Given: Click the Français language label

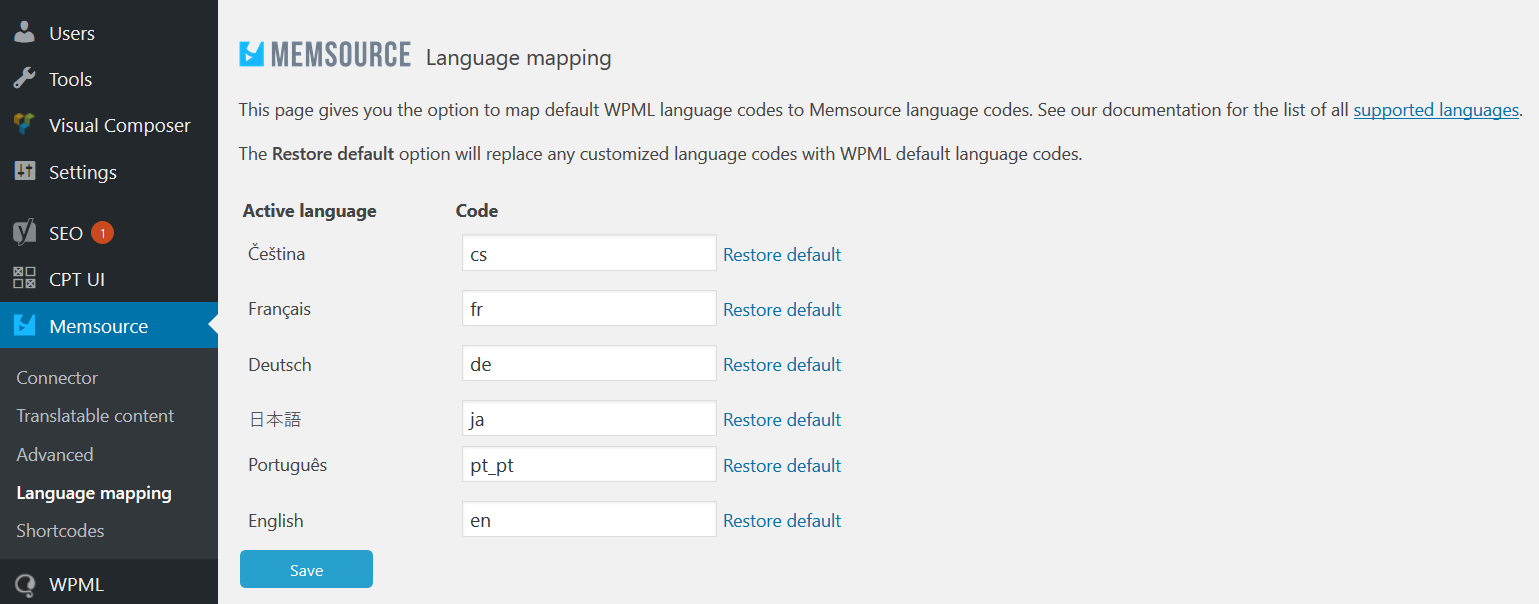Looking at the screenshot, I should click(x=280, y=309).
